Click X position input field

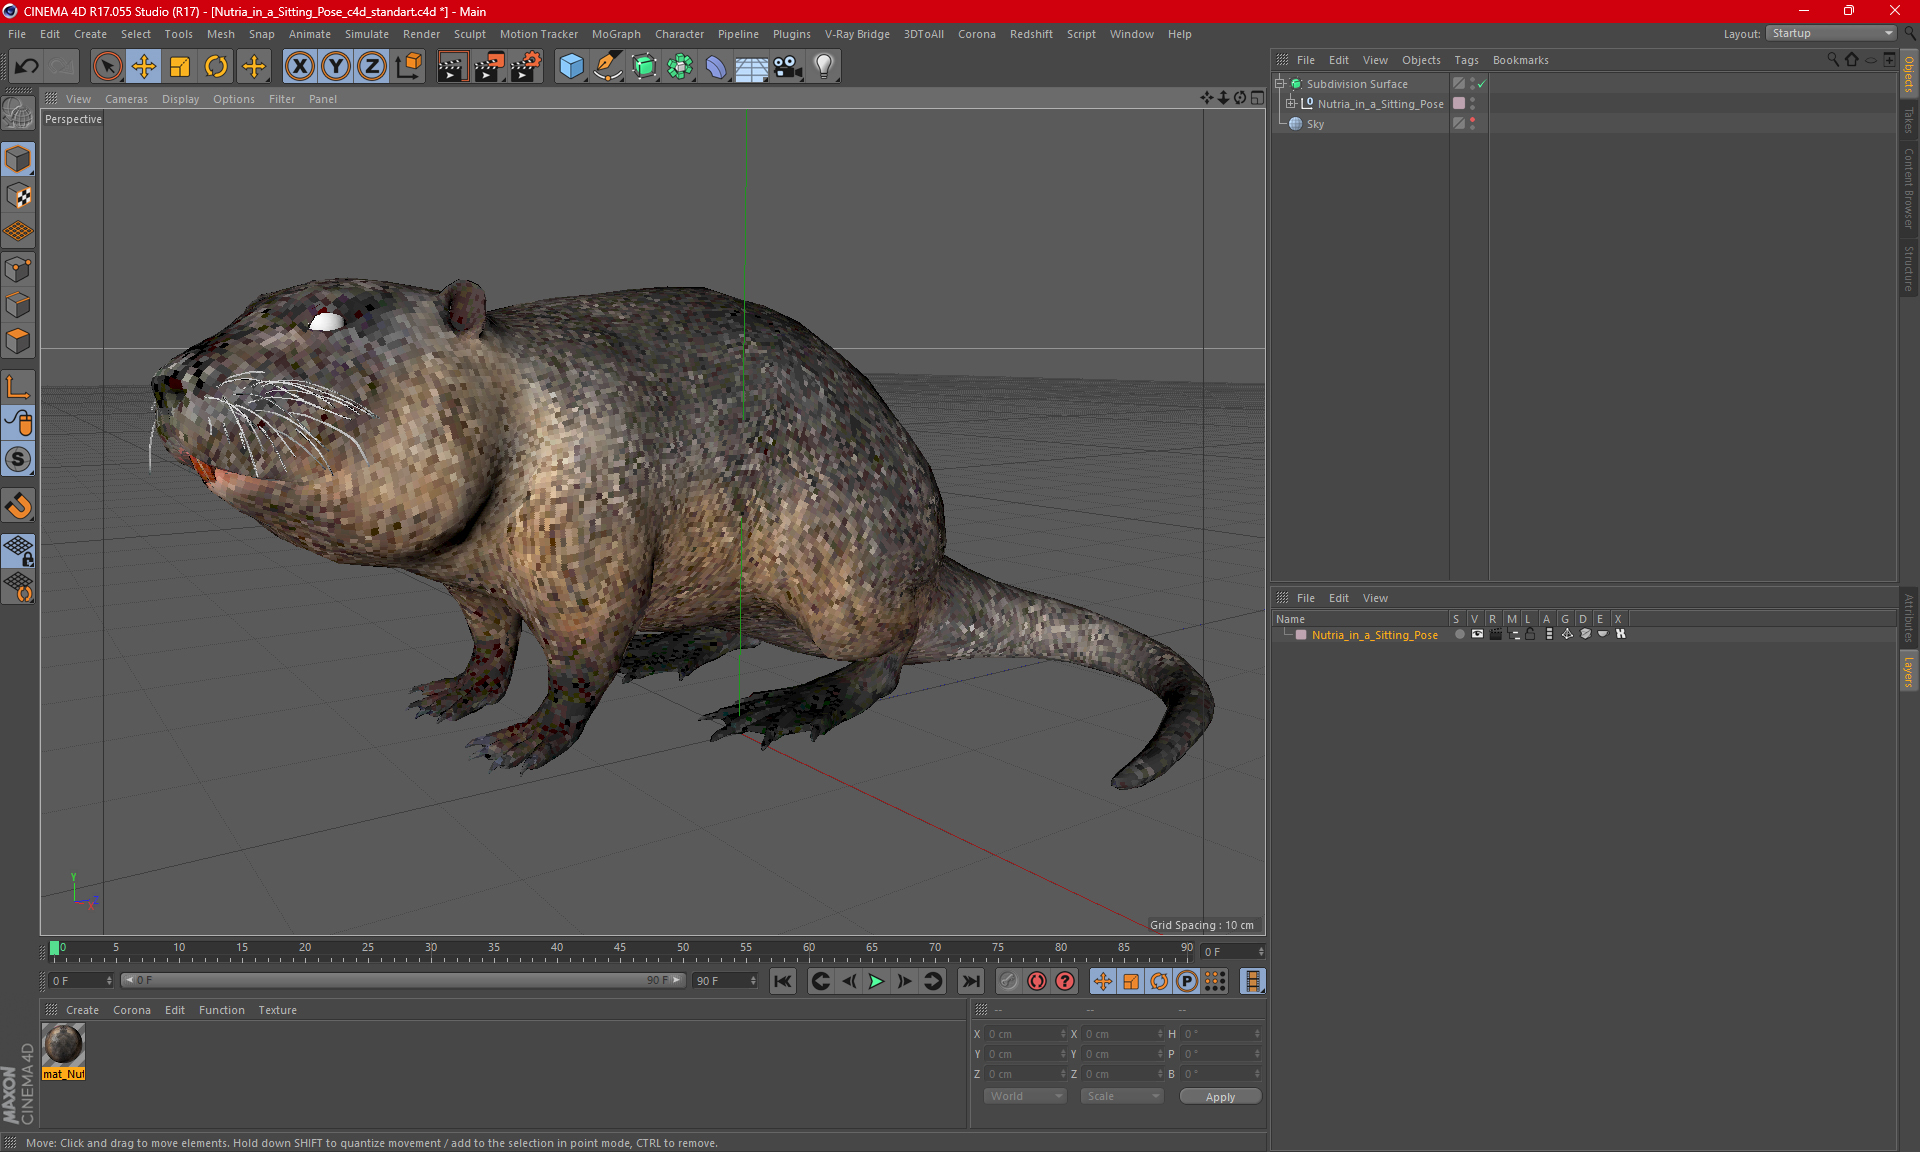(1025, 1034)
